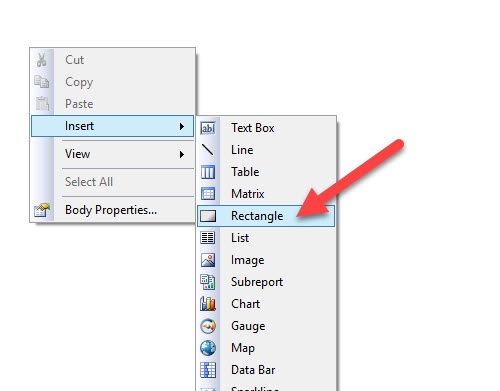Viewport: 500px width, 391px height.
Task: Select the diagonal Line icon
Action: [208, 150]
